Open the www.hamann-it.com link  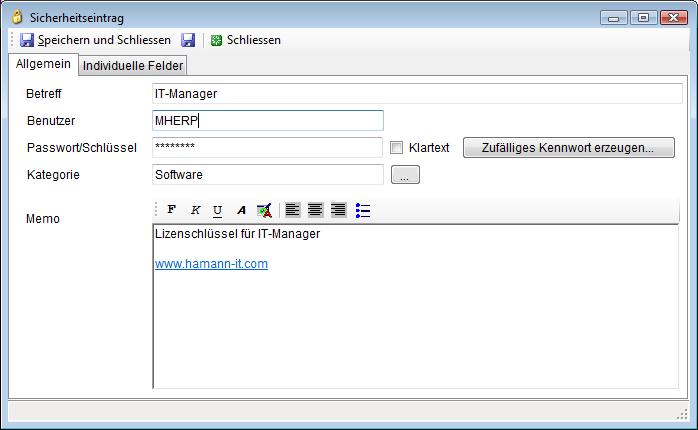pos(211,264)
